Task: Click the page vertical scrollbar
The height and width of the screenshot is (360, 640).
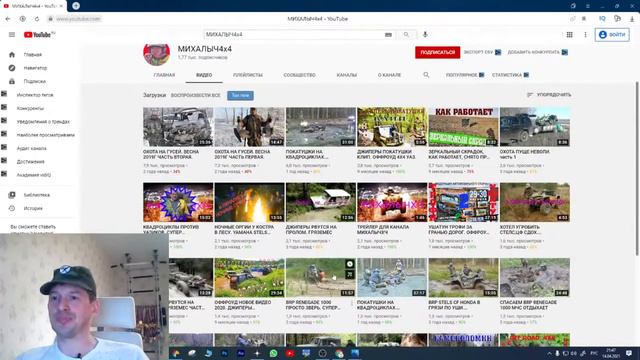Action: 637,168
